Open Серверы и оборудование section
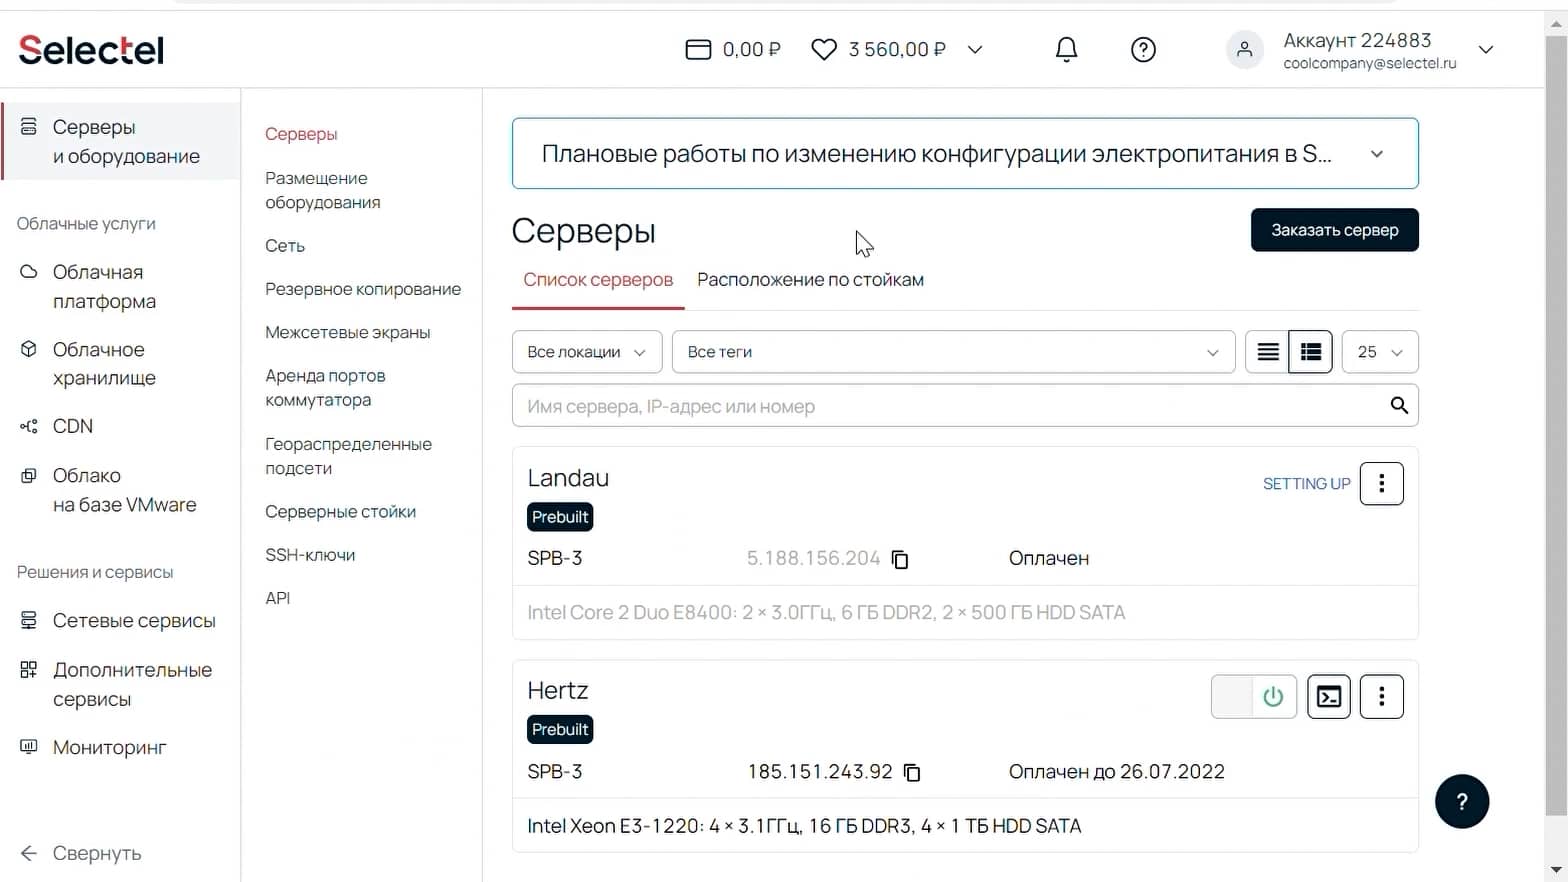Image resolution: width=1568 pixels, height=882 pixels. pyautogui.click(x=121, y=142)
